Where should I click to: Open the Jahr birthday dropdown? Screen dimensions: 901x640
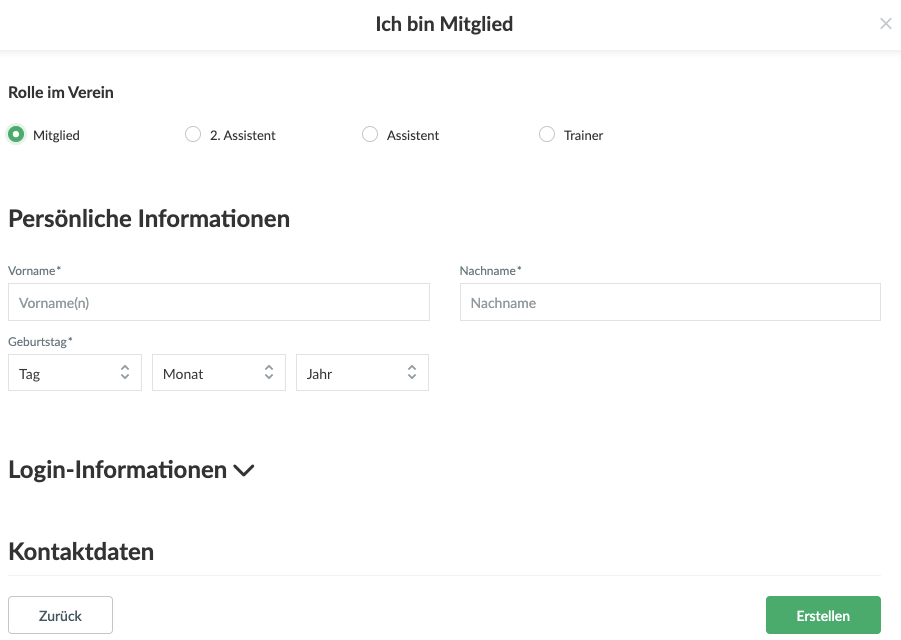pyautogui.click(x=362, y=373)
